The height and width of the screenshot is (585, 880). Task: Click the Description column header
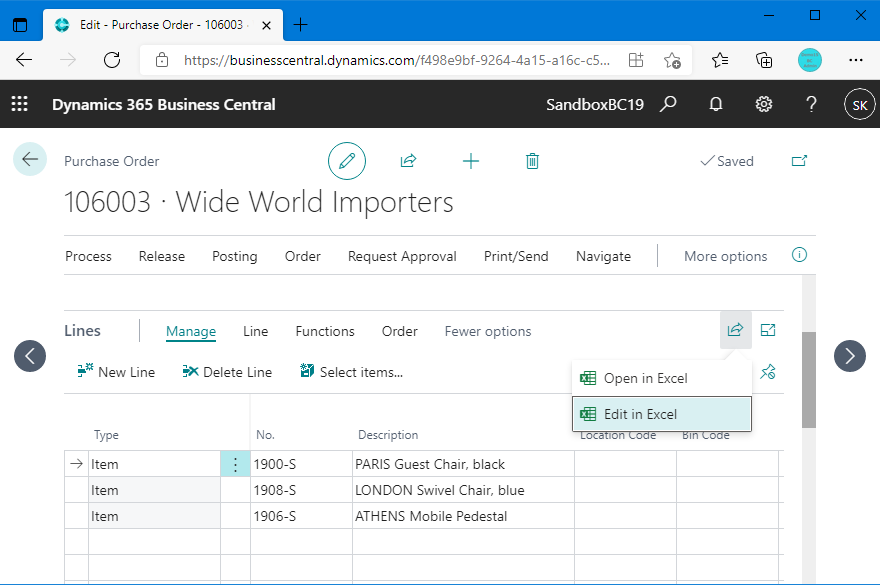coord(388,435)
